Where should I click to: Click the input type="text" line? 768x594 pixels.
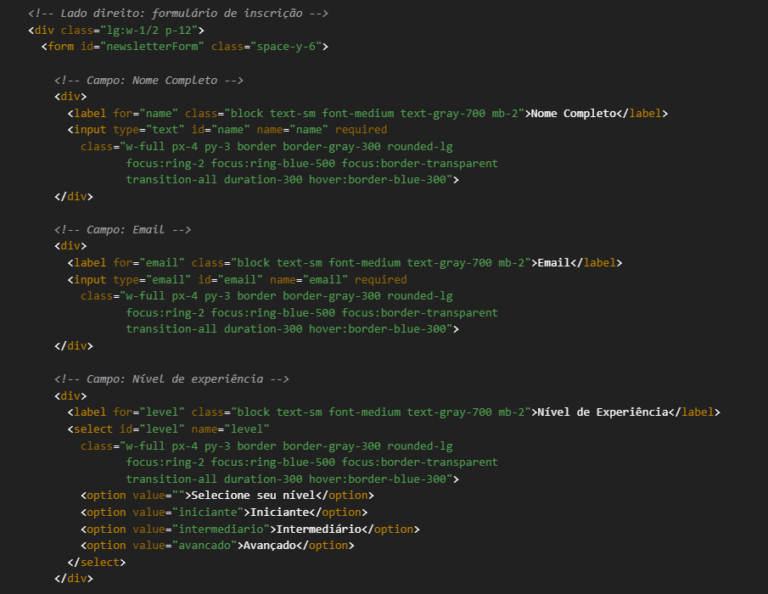click(x=227, y=129)
